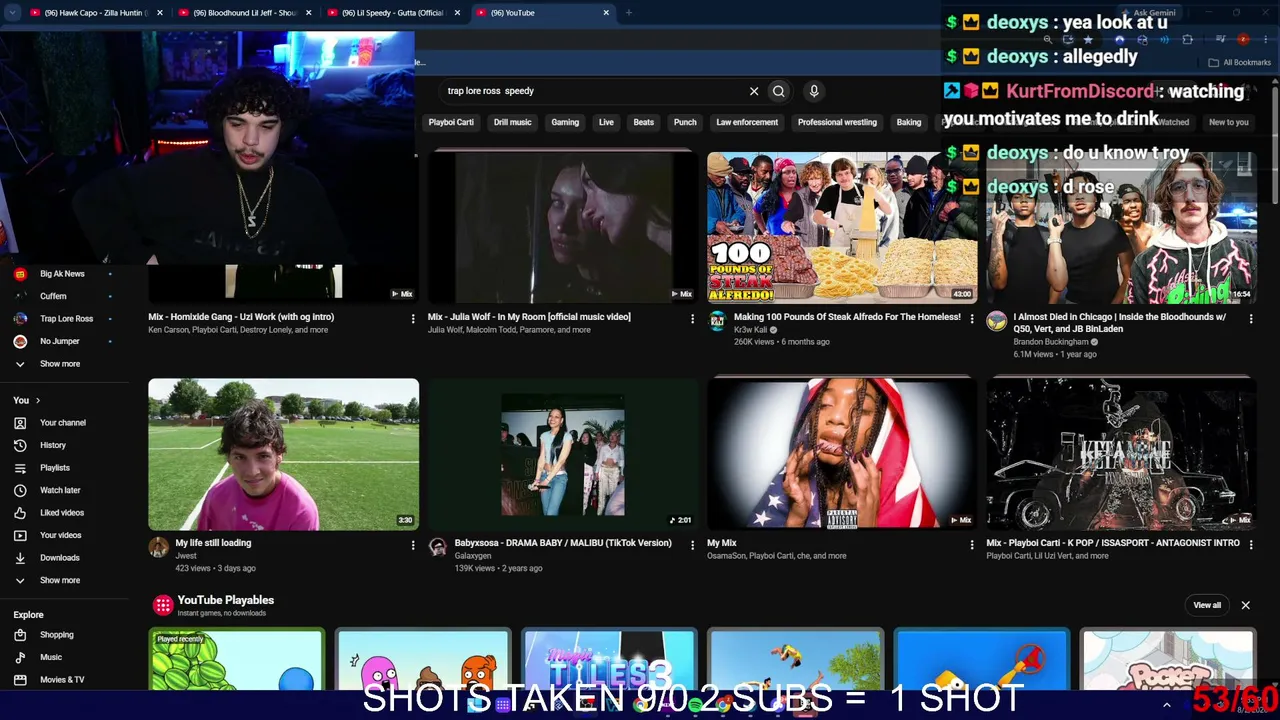1280x720 pixels.
Task: Open Jwest channel avatar
Action: [x=158, y=546]
